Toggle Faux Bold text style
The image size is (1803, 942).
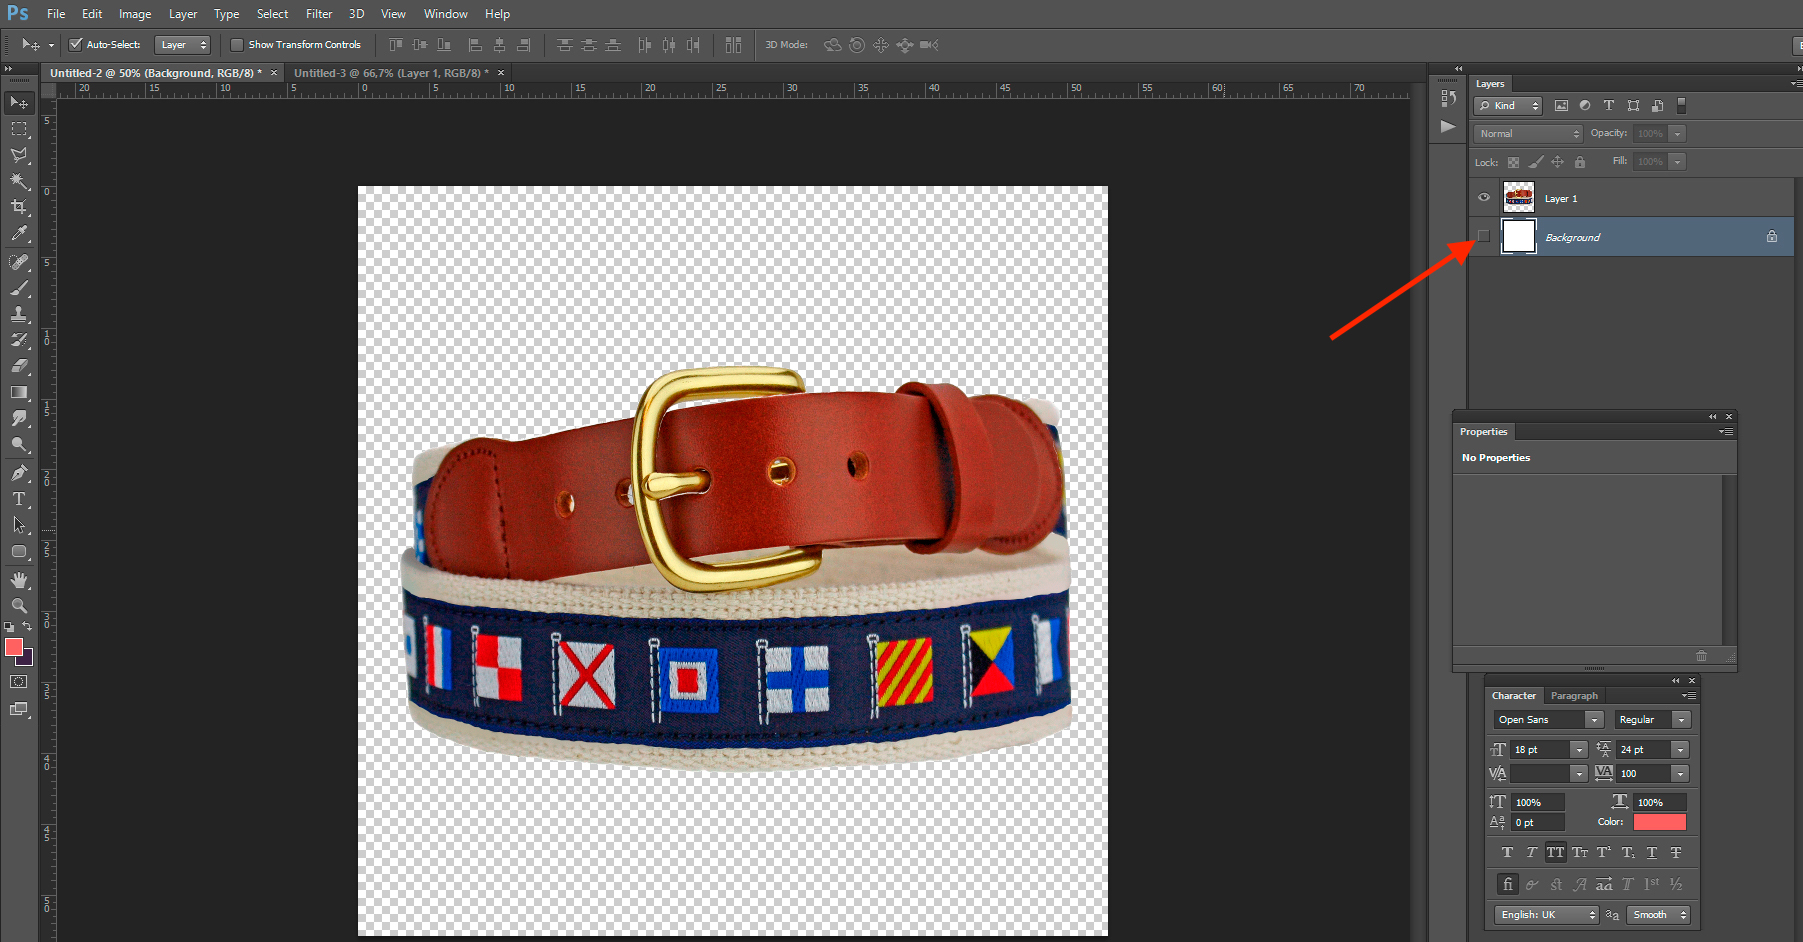click(x=1507, y=853)
